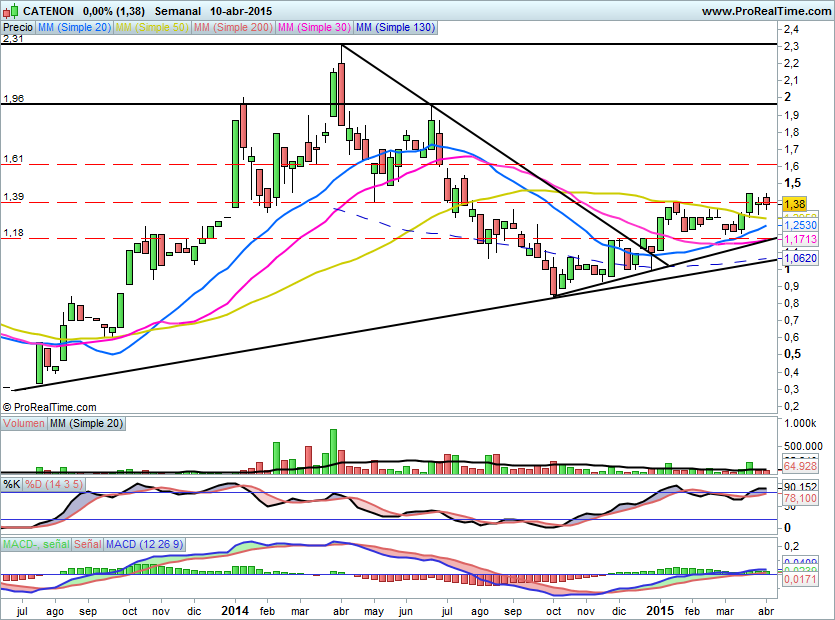The width and height of the screenshot is (835, 620).
Task: Click the pink 1,1713 moving average tag
Action: (x=799, y=241)
